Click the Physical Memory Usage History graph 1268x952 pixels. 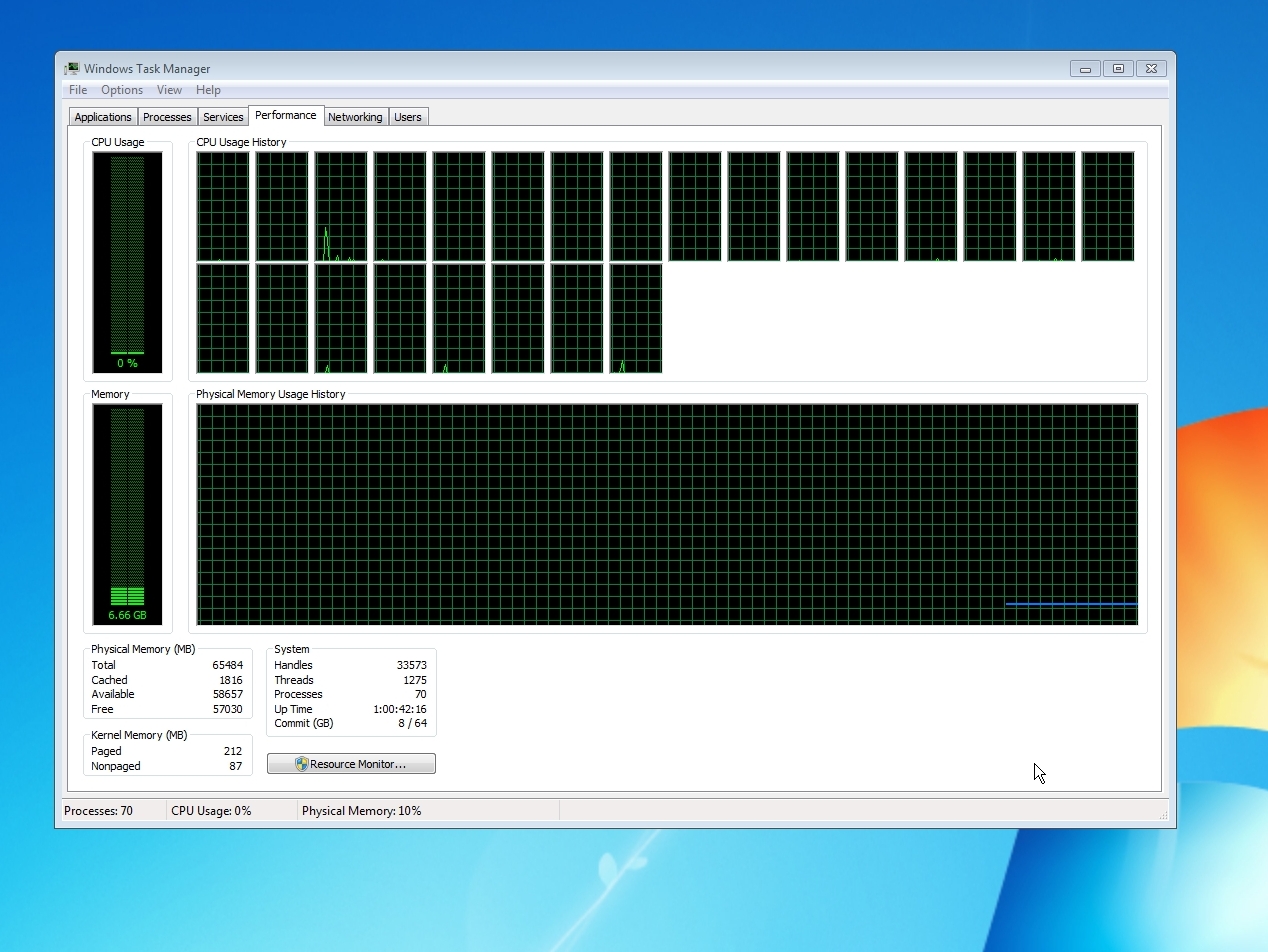click(x=667, y=514)
